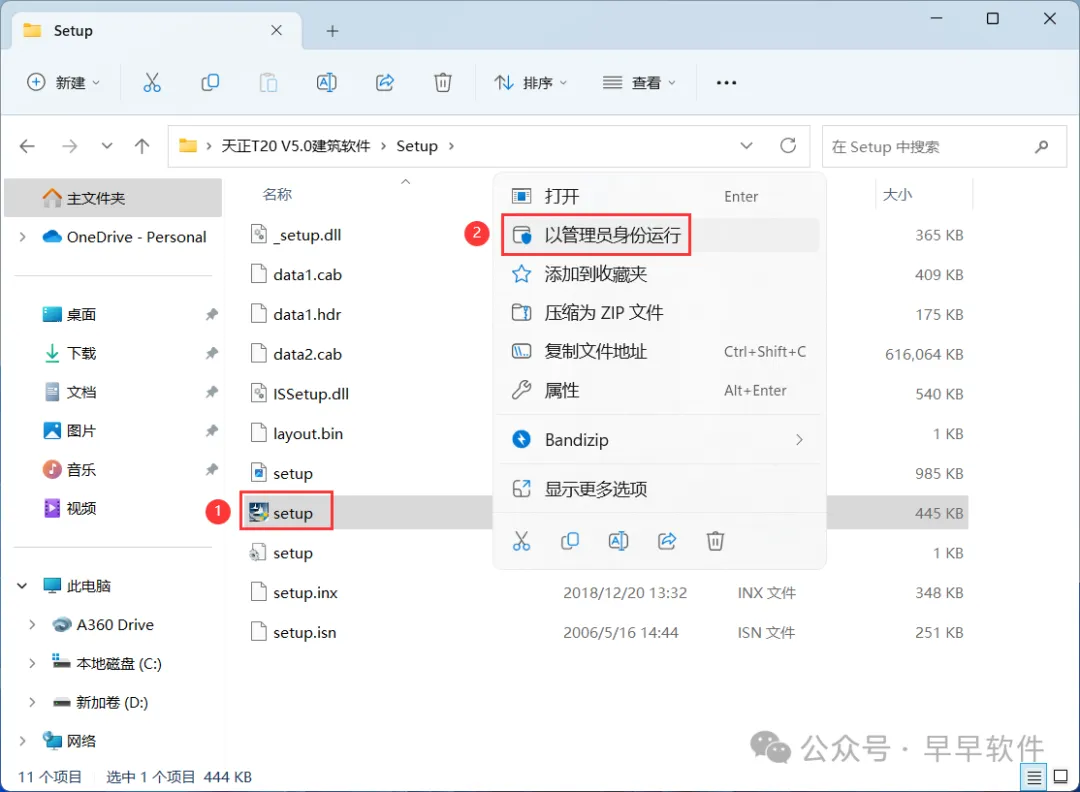
Task: Collapse This PC (此电脑) tree node
Action: tap(22, 585)
